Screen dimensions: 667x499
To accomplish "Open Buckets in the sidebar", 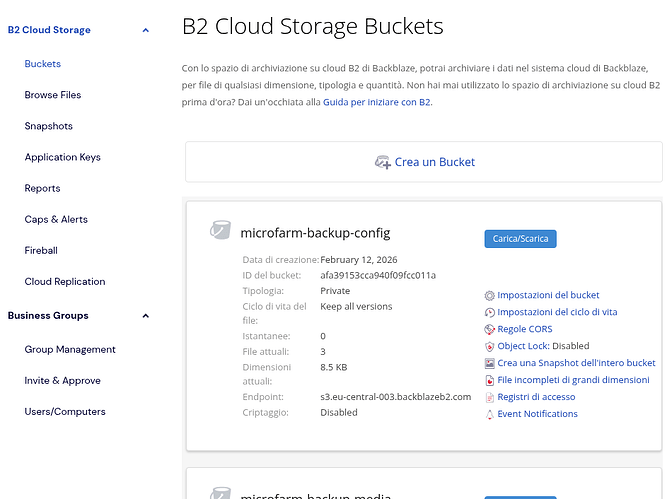I will [x=43, y=64].
